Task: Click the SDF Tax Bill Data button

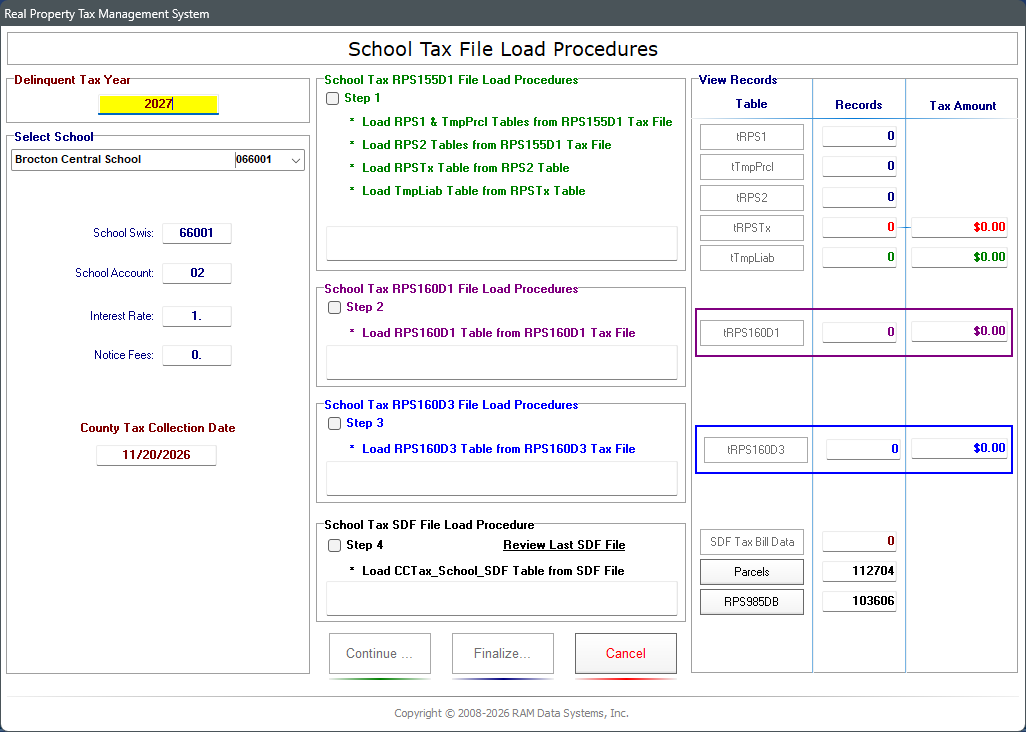Action: 752,542
